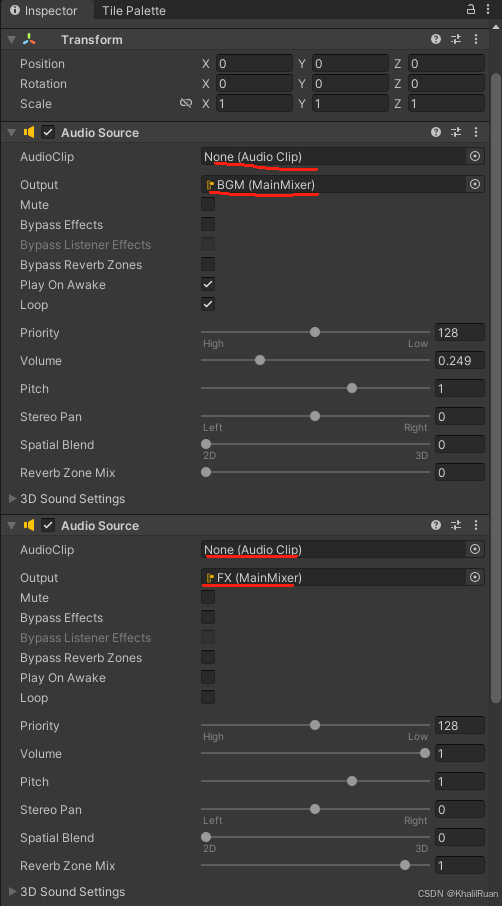Click the FX source Stereo Pan slider handle

(315, 809)
